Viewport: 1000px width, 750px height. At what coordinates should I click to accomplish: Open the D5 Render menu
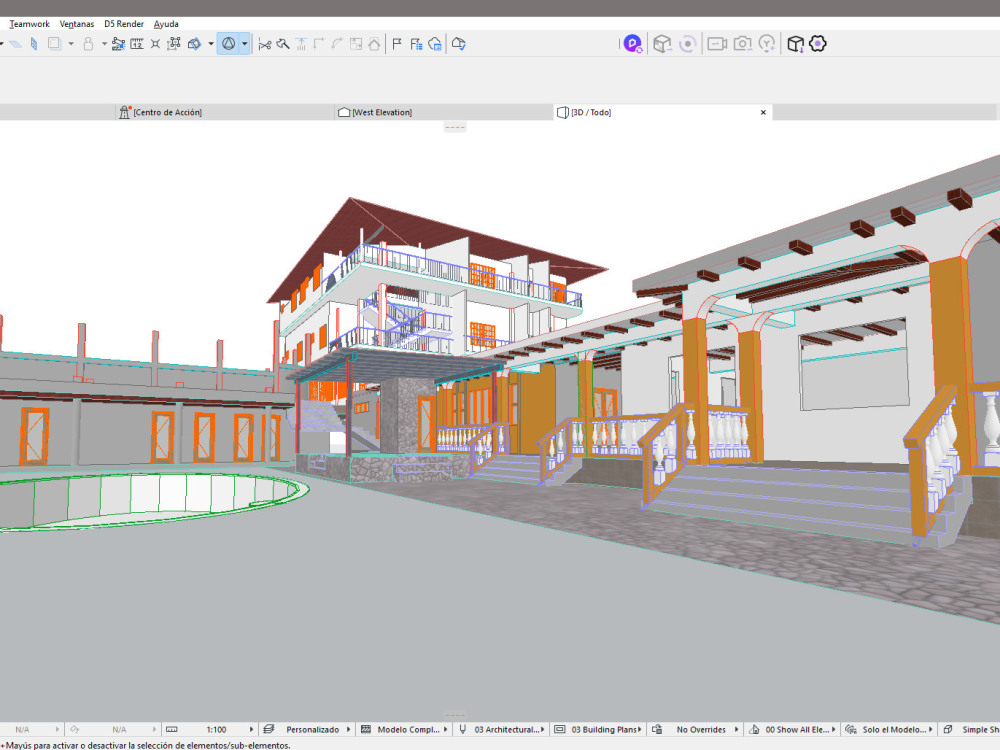pyautogui.click(x=124, y=24)
